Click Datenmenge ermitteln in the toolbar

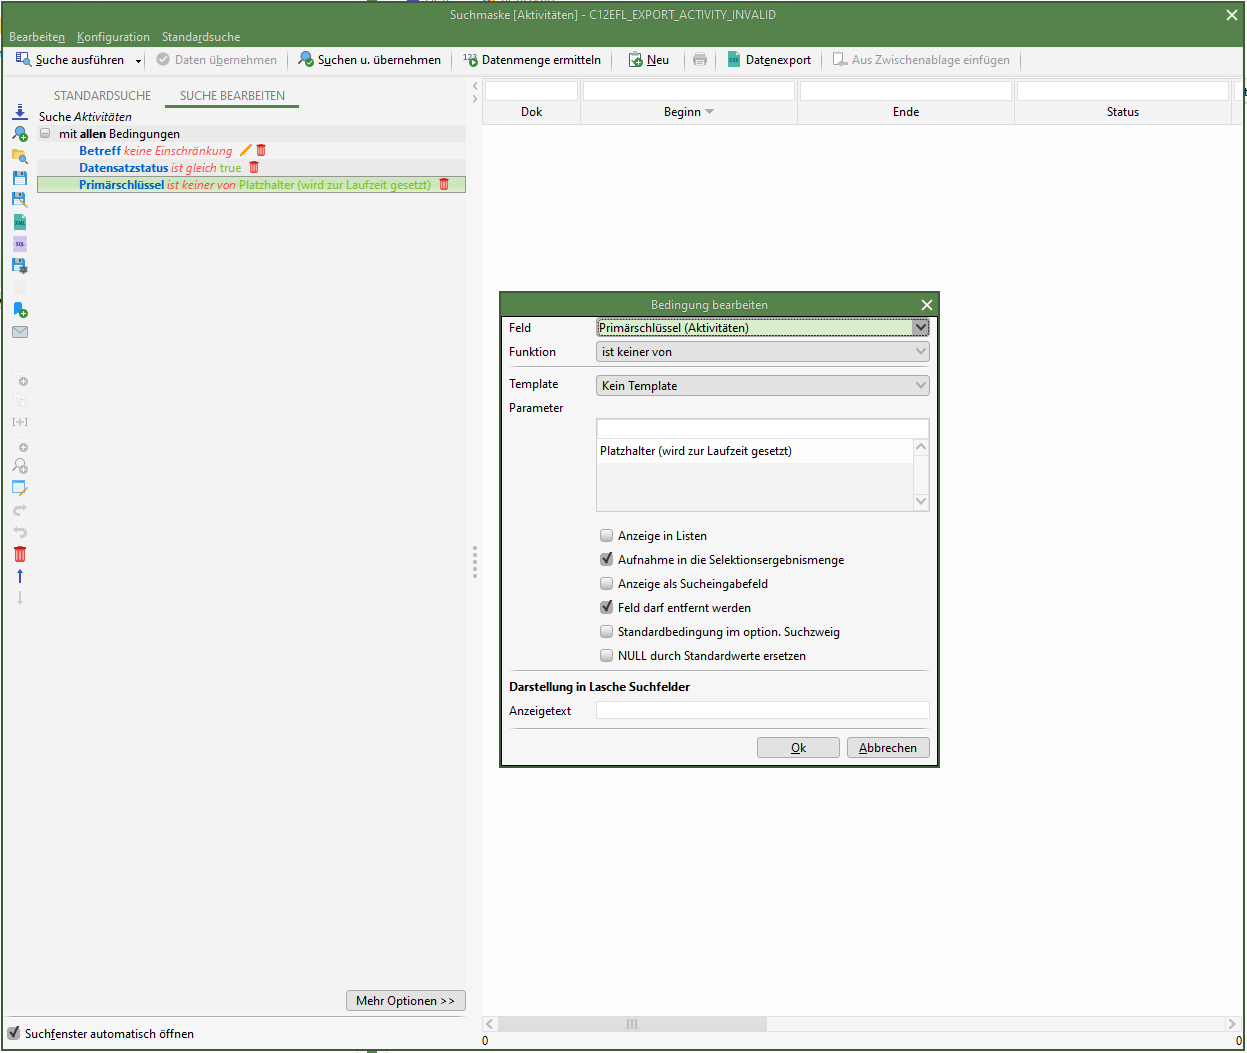click(532, 60)
